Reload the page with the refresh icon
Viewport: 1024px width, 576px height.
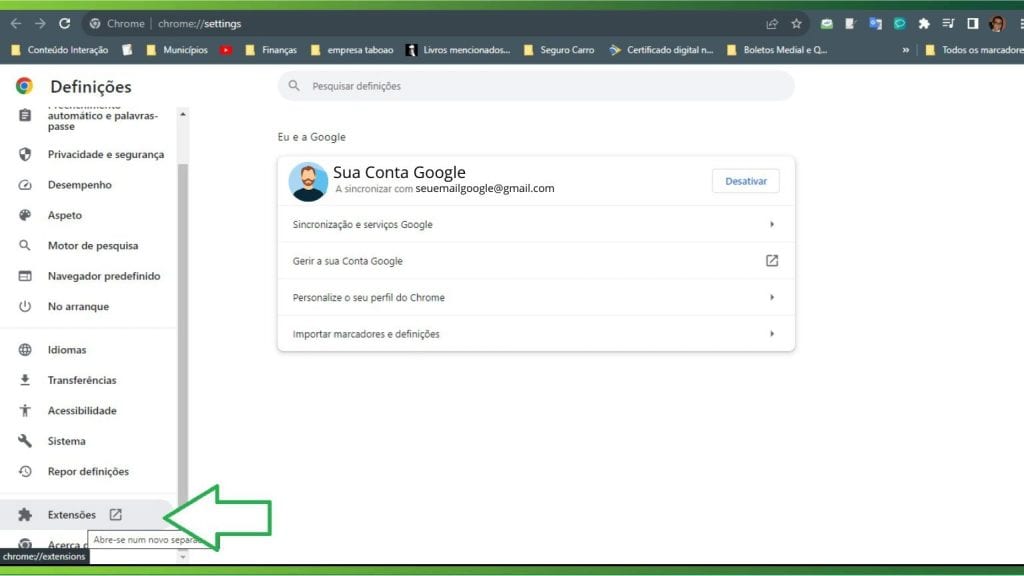click(65, 24)
